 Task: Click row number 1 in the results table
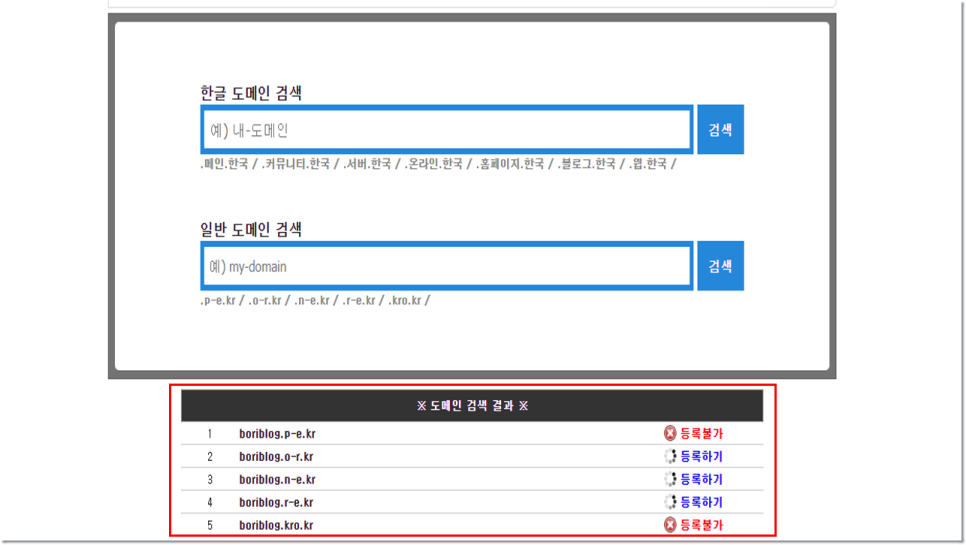click(x=209, y=434)
